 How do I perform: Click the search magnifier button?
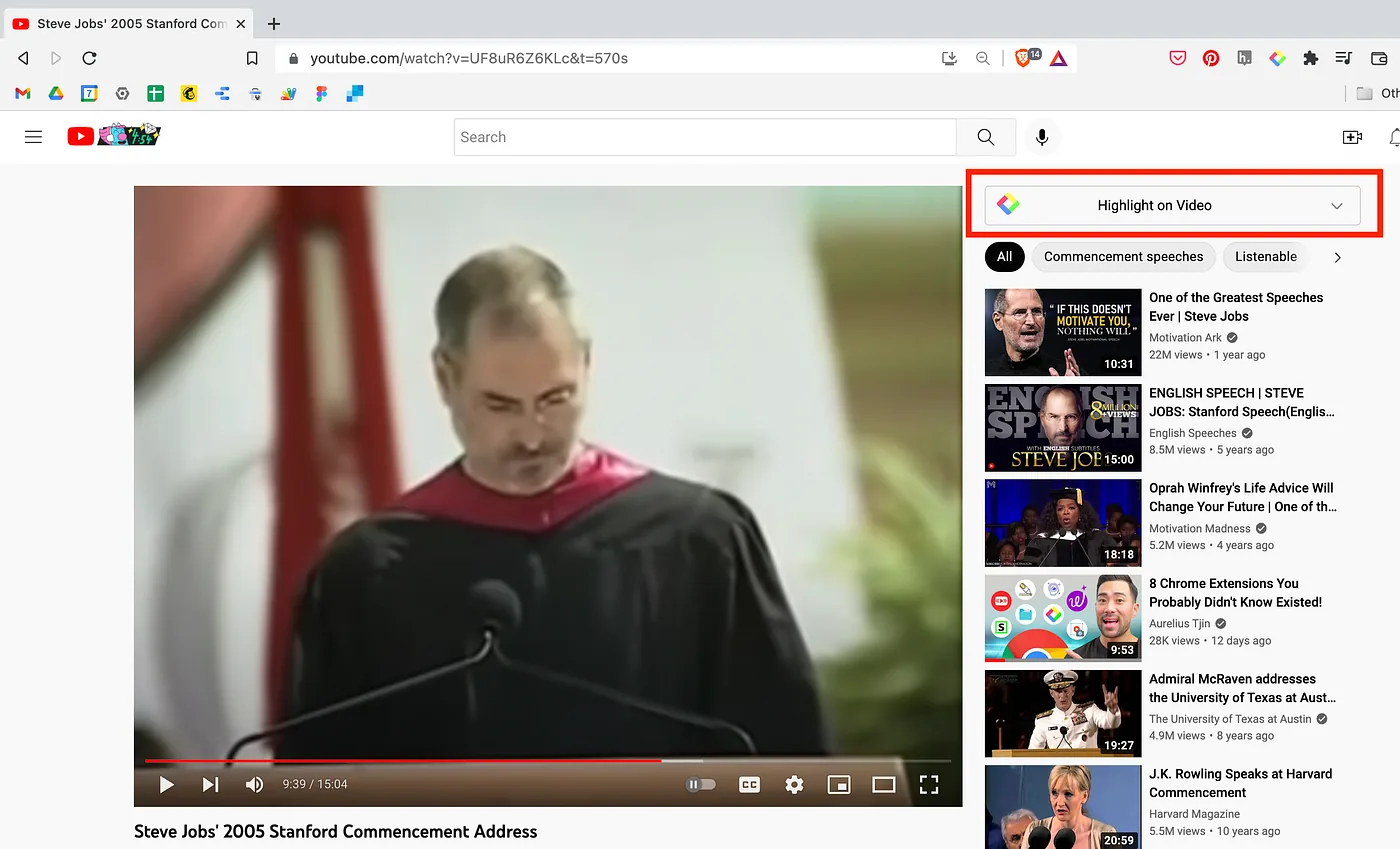[x=986, y=137]
